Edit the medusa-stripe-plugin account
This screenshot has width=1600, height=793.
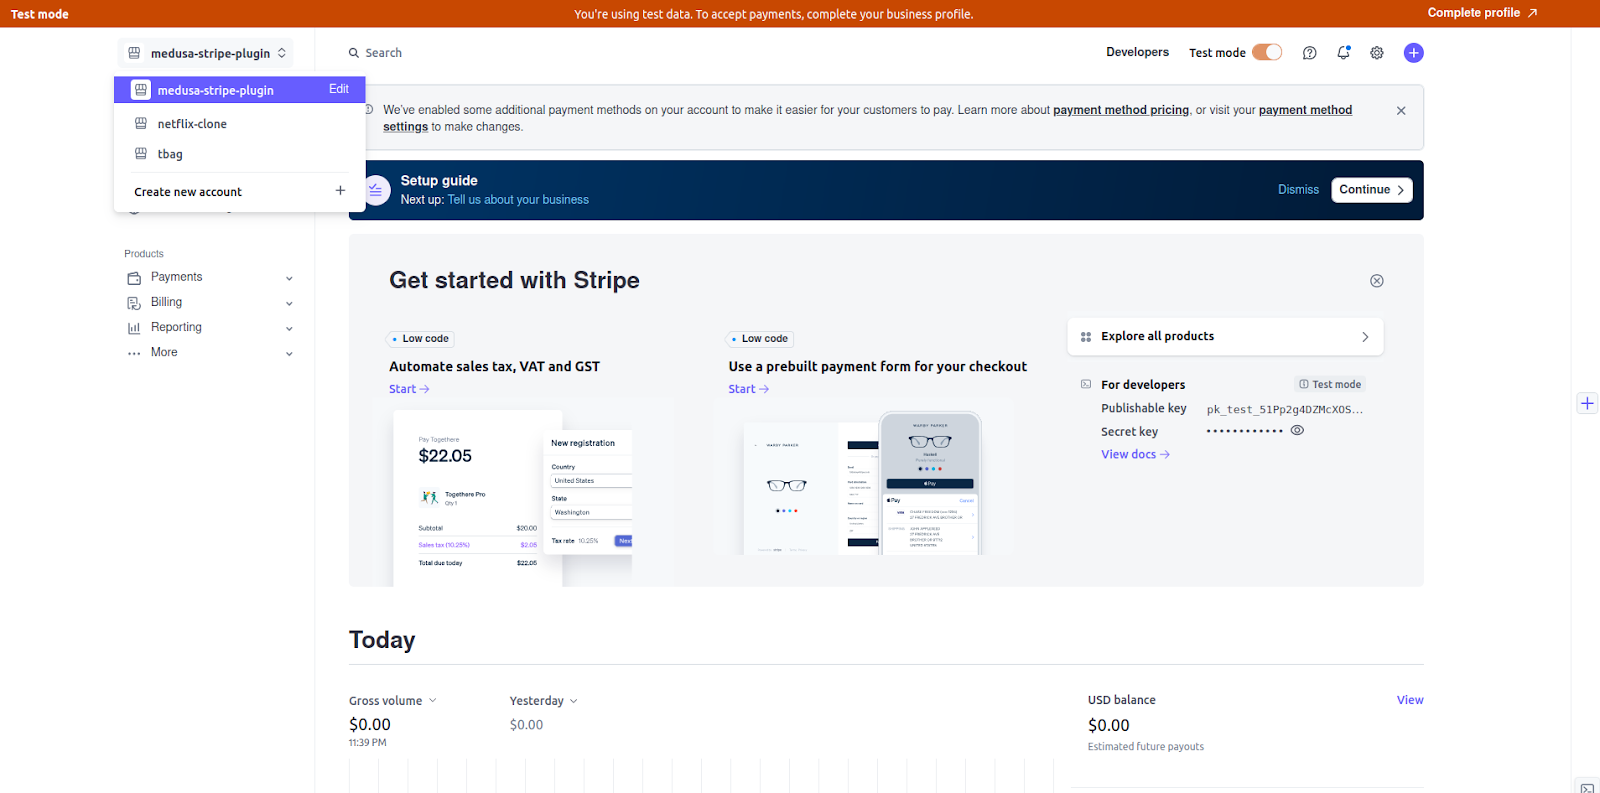pos(339,89)
